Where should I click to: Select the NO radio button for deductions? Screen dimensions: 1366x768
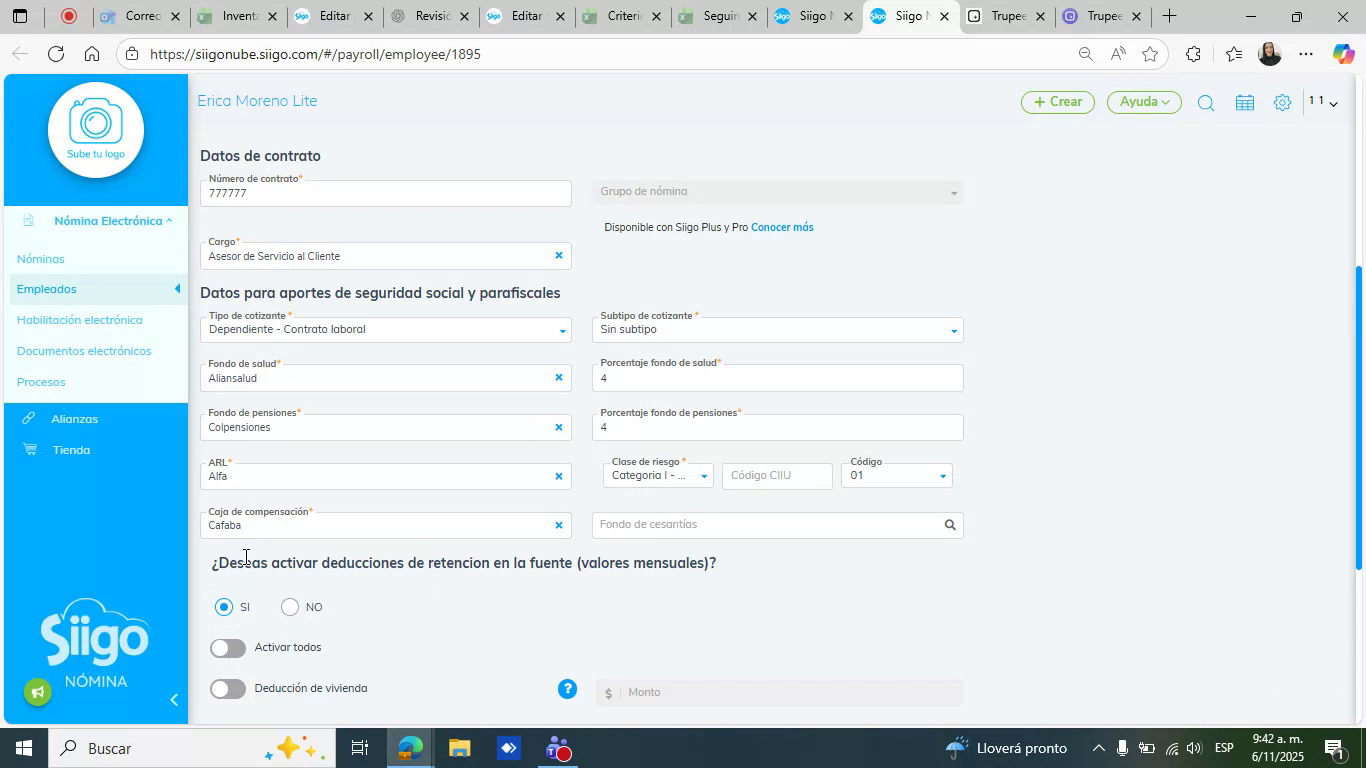(290, 607)
